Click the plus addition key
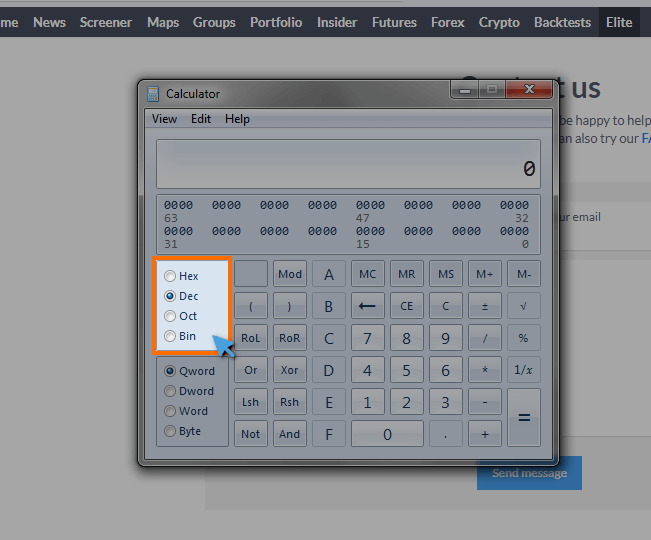 click(x=485, y=434)
